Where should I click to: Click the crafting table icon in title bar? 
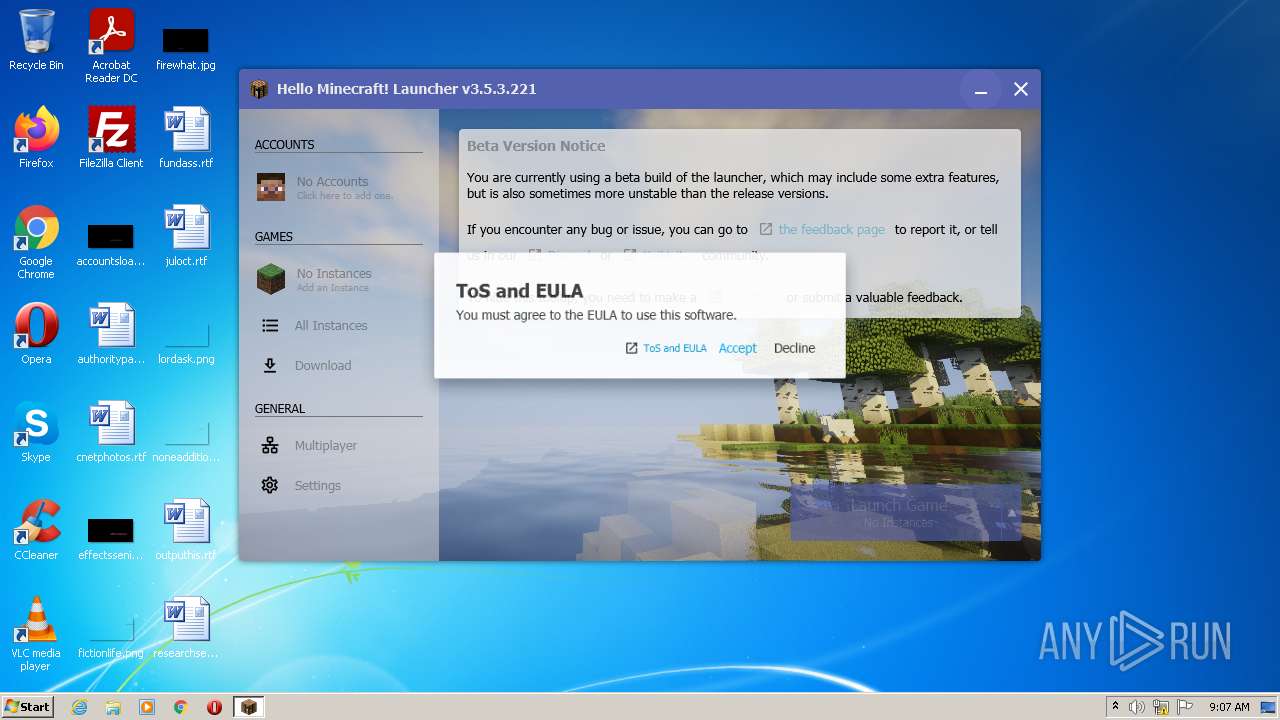click(260, 89)
